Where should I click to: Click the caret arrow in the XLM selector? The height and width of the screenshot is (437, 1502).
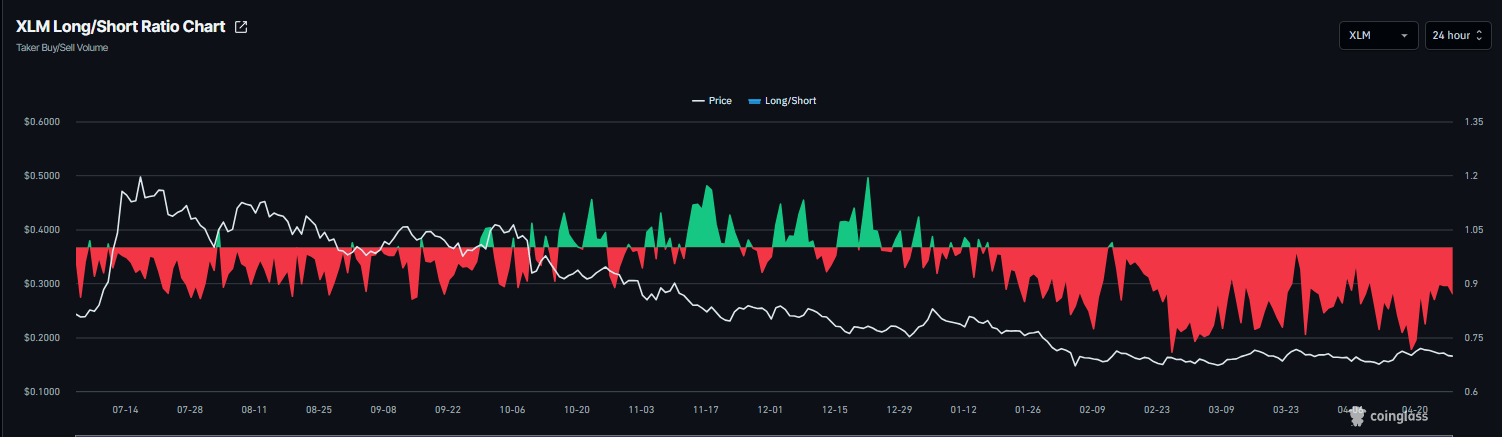pos(1404,36)
